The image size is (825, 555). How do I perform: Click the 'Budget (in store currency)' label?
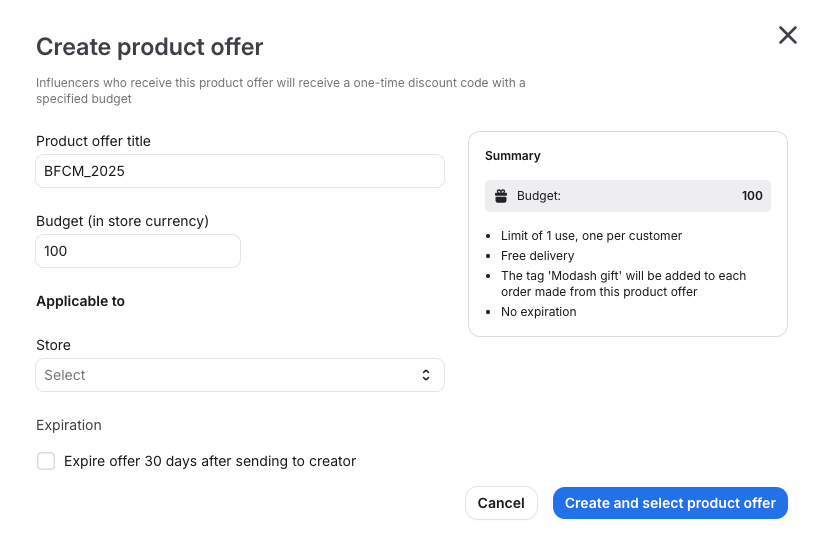point(122,221)
